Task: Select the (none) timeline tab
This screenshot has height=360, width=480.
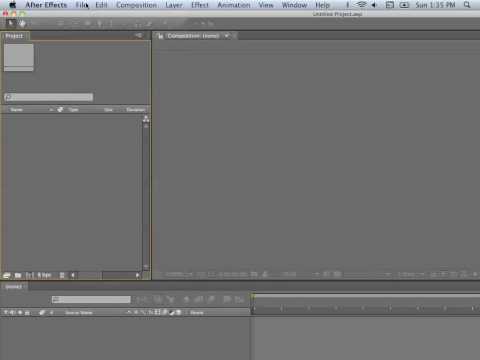Action: 13,286
